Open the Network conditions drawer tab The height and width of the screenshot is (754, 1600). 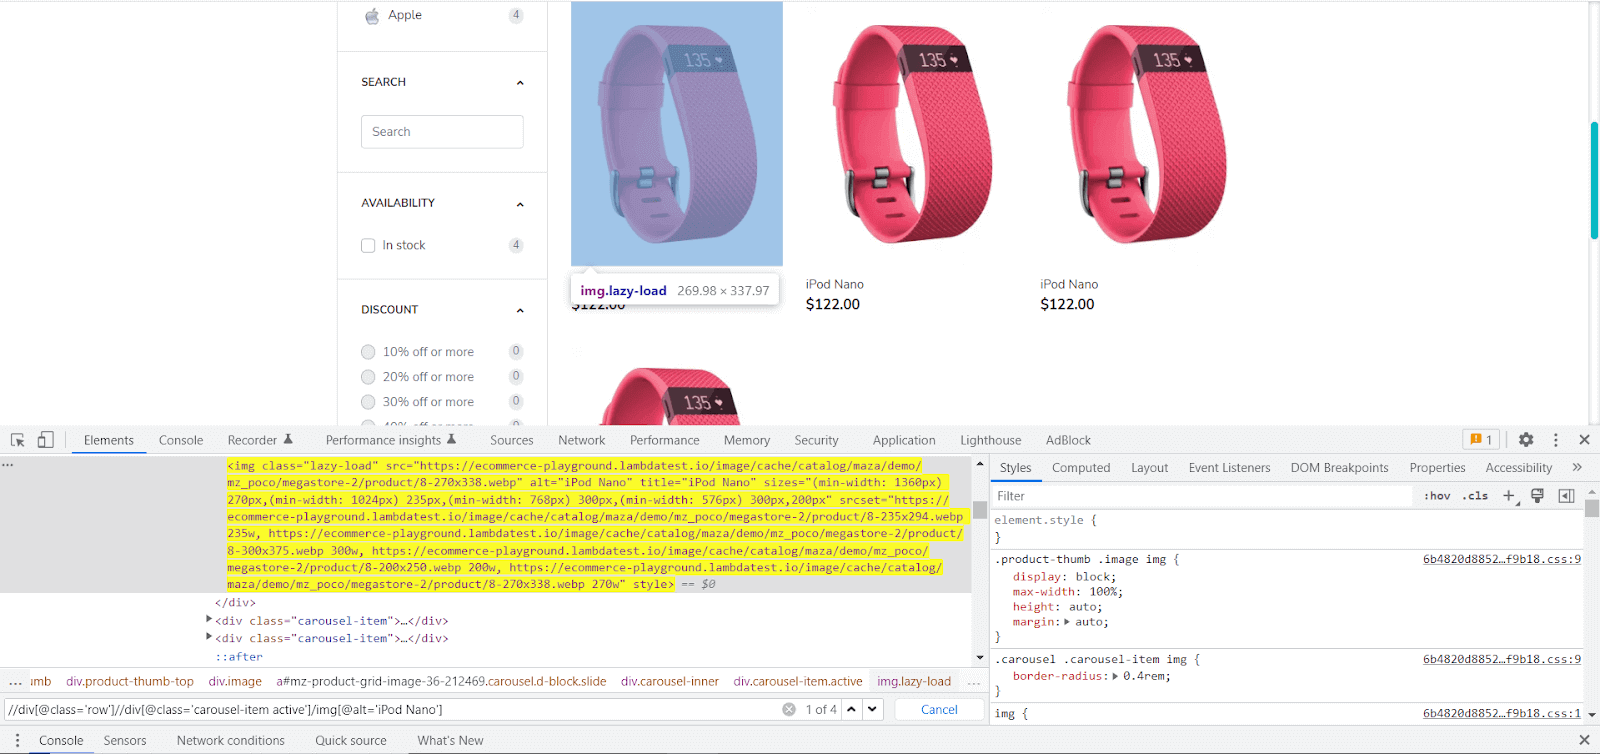coord(231,741)
